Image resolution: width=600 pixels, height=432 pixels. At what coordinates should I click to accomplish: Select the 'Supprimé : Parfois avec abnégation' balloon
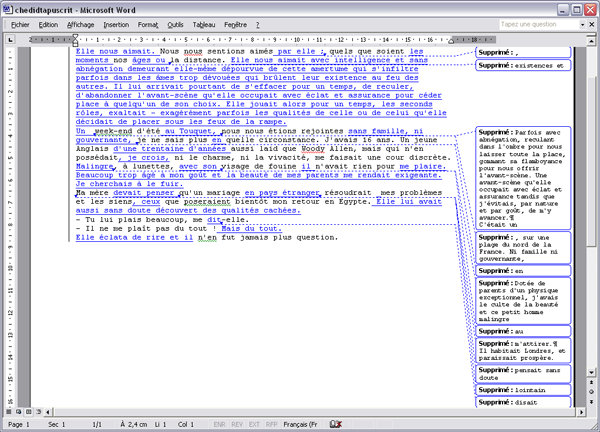pyautogui.click(x=523, y=178)
